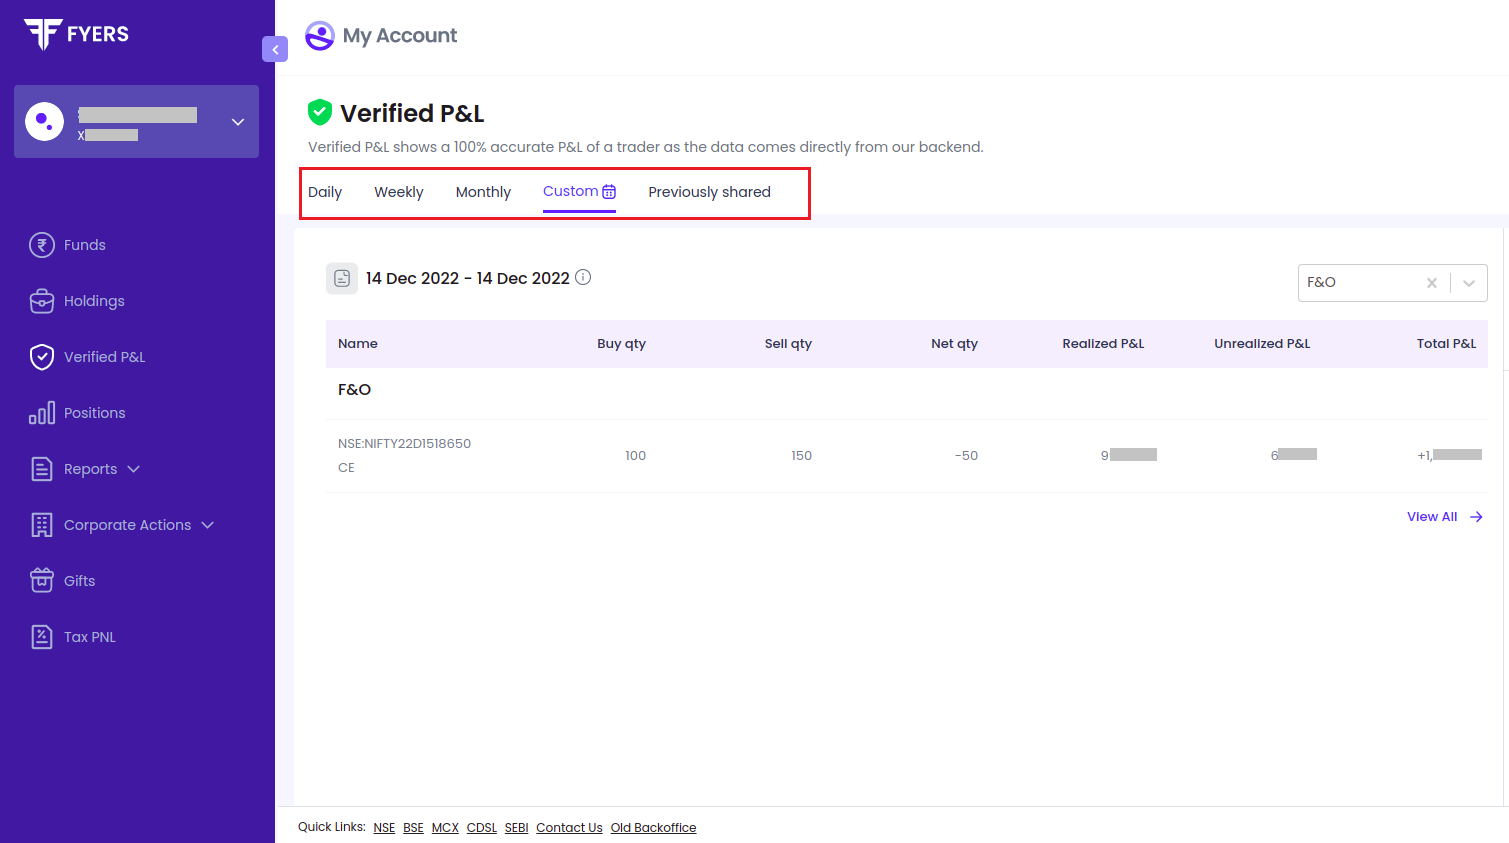Expand the account selector chevron
The width and height of the screenshot is (1509, 843).
238,122
